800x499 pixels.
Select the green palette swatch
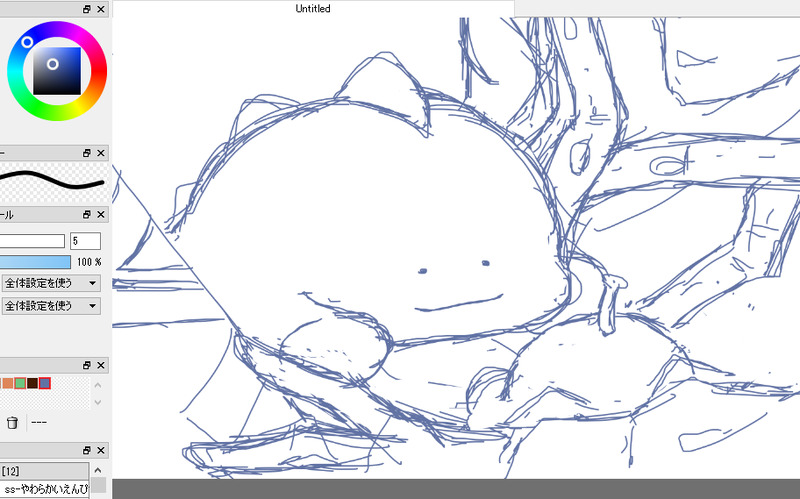(x=20, y=383)
